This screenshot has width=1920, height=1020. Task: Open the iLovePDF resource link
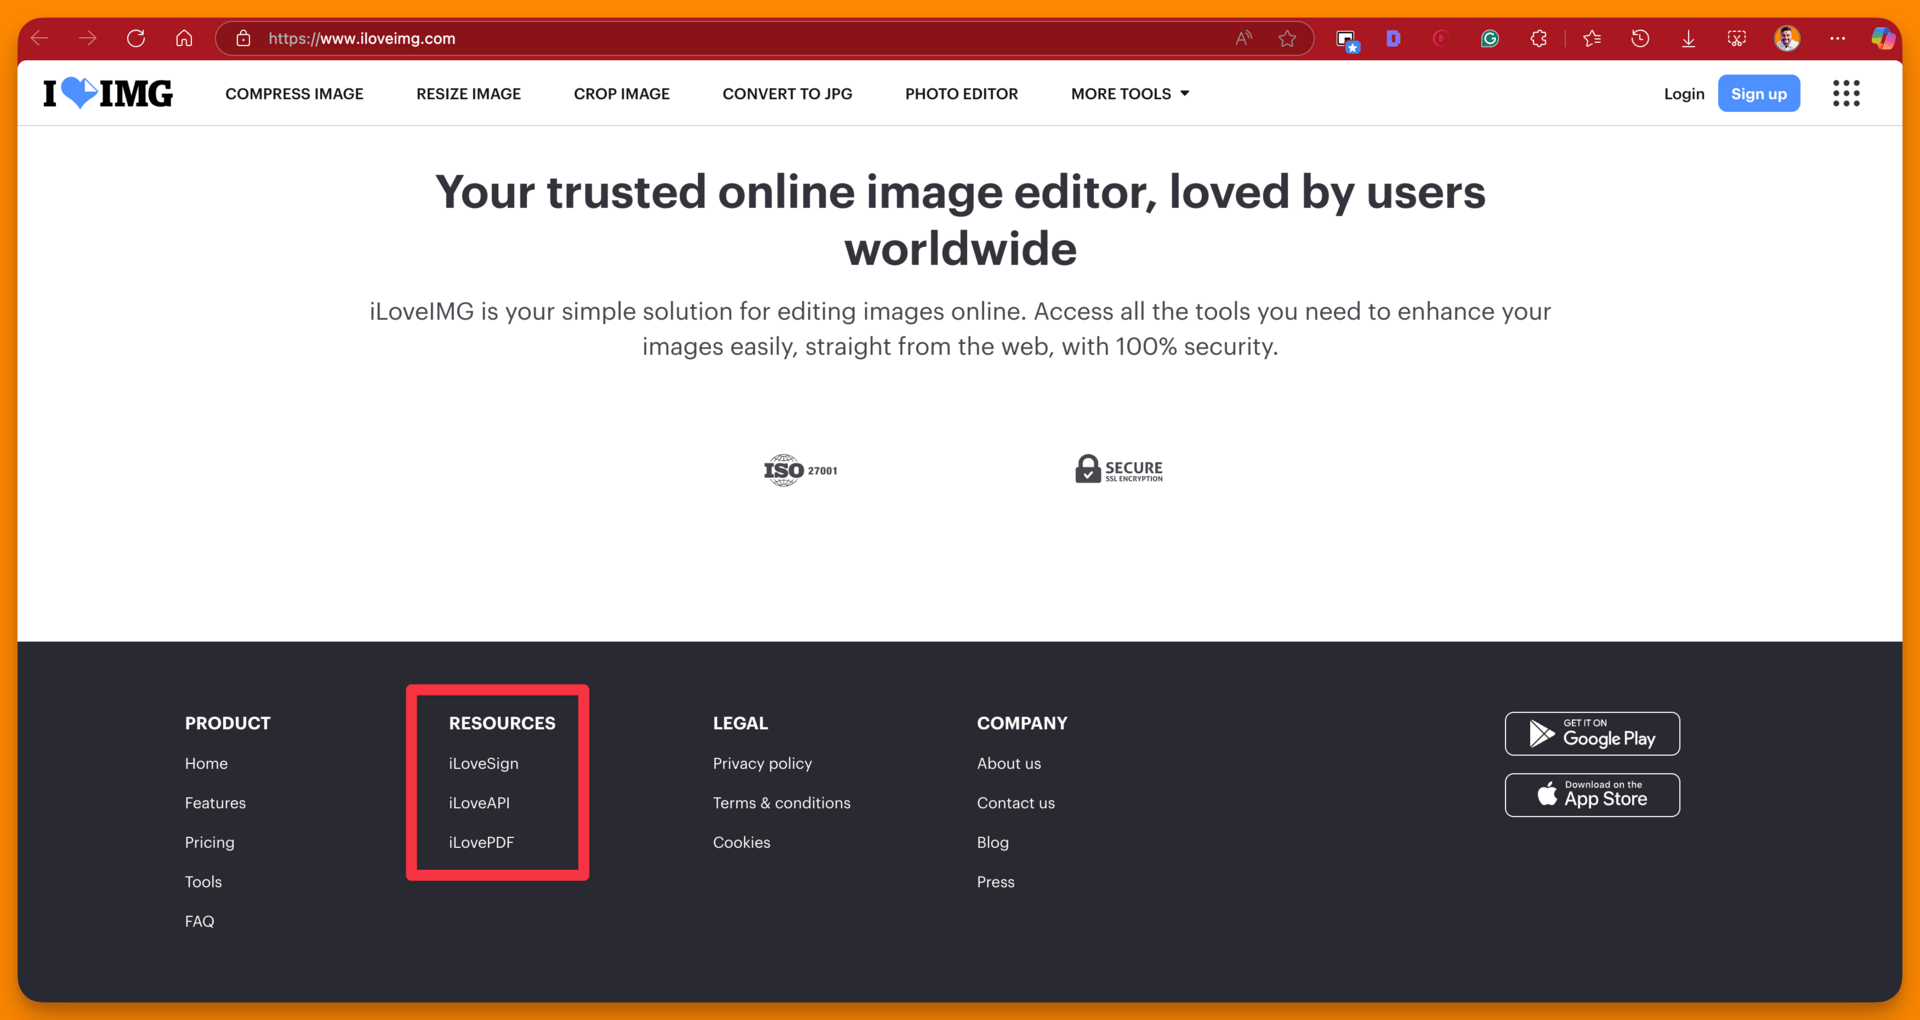(x=481, y=842)
